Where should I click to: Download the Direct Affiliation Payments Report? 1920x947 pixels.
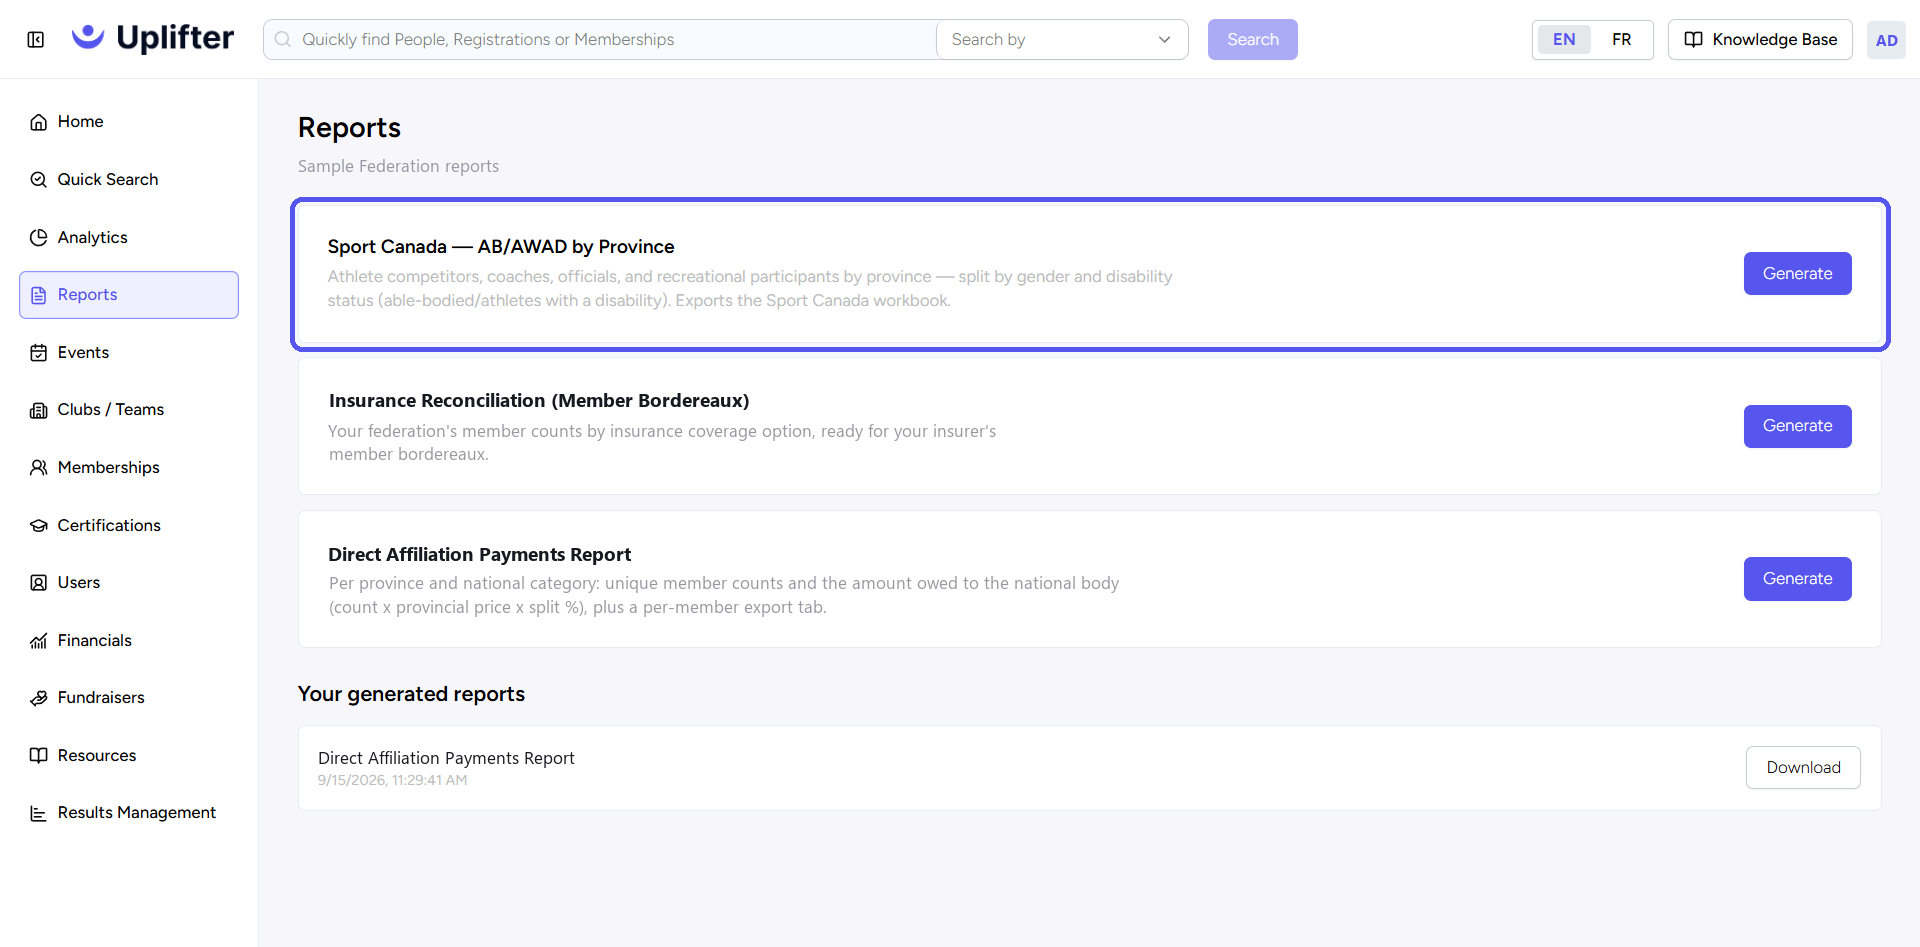click(1803, 768)
